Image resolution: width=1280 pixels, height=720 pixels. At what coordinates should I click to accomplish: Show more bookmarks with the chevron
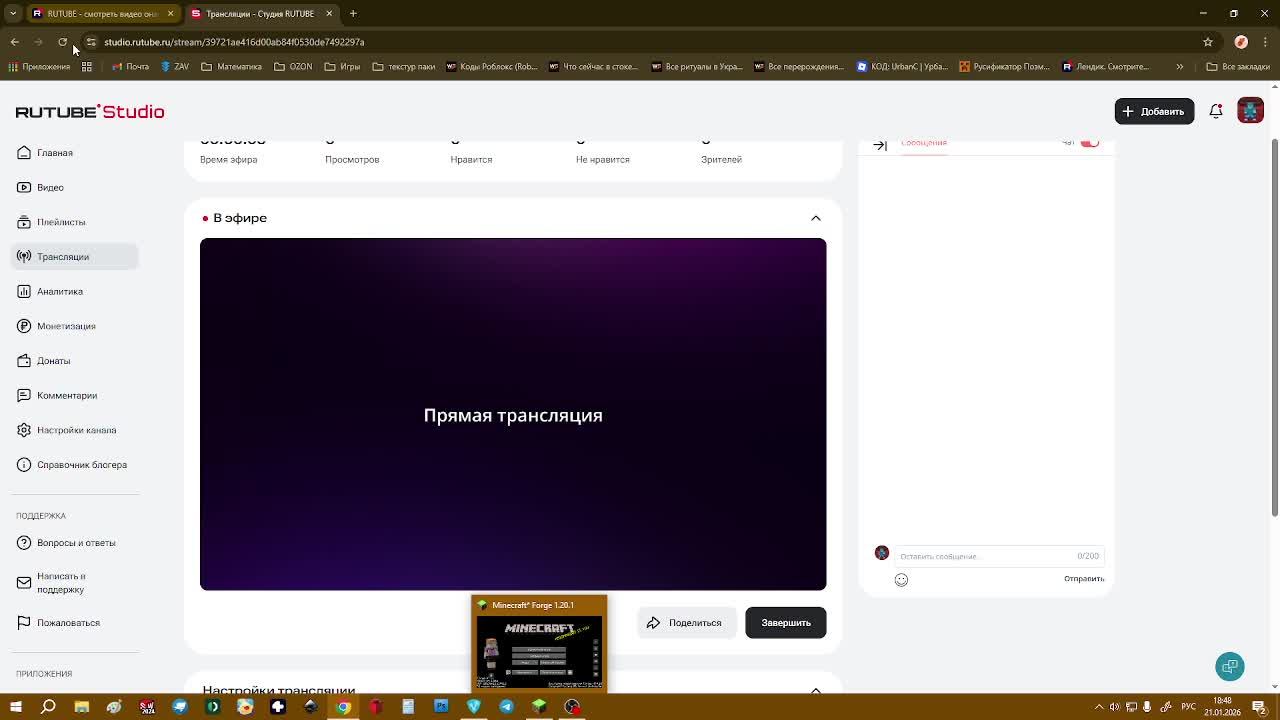click(1180, 67)
